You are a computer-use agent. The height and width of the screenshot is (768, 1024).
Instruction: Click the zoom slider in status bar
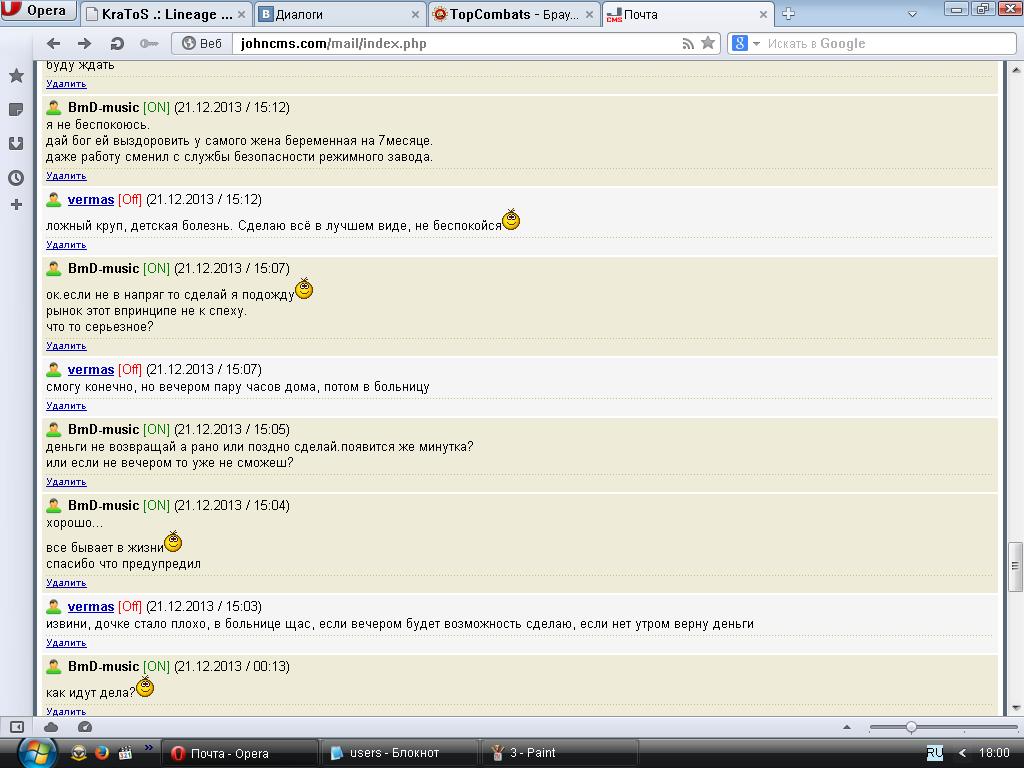[x=911, y=727]
